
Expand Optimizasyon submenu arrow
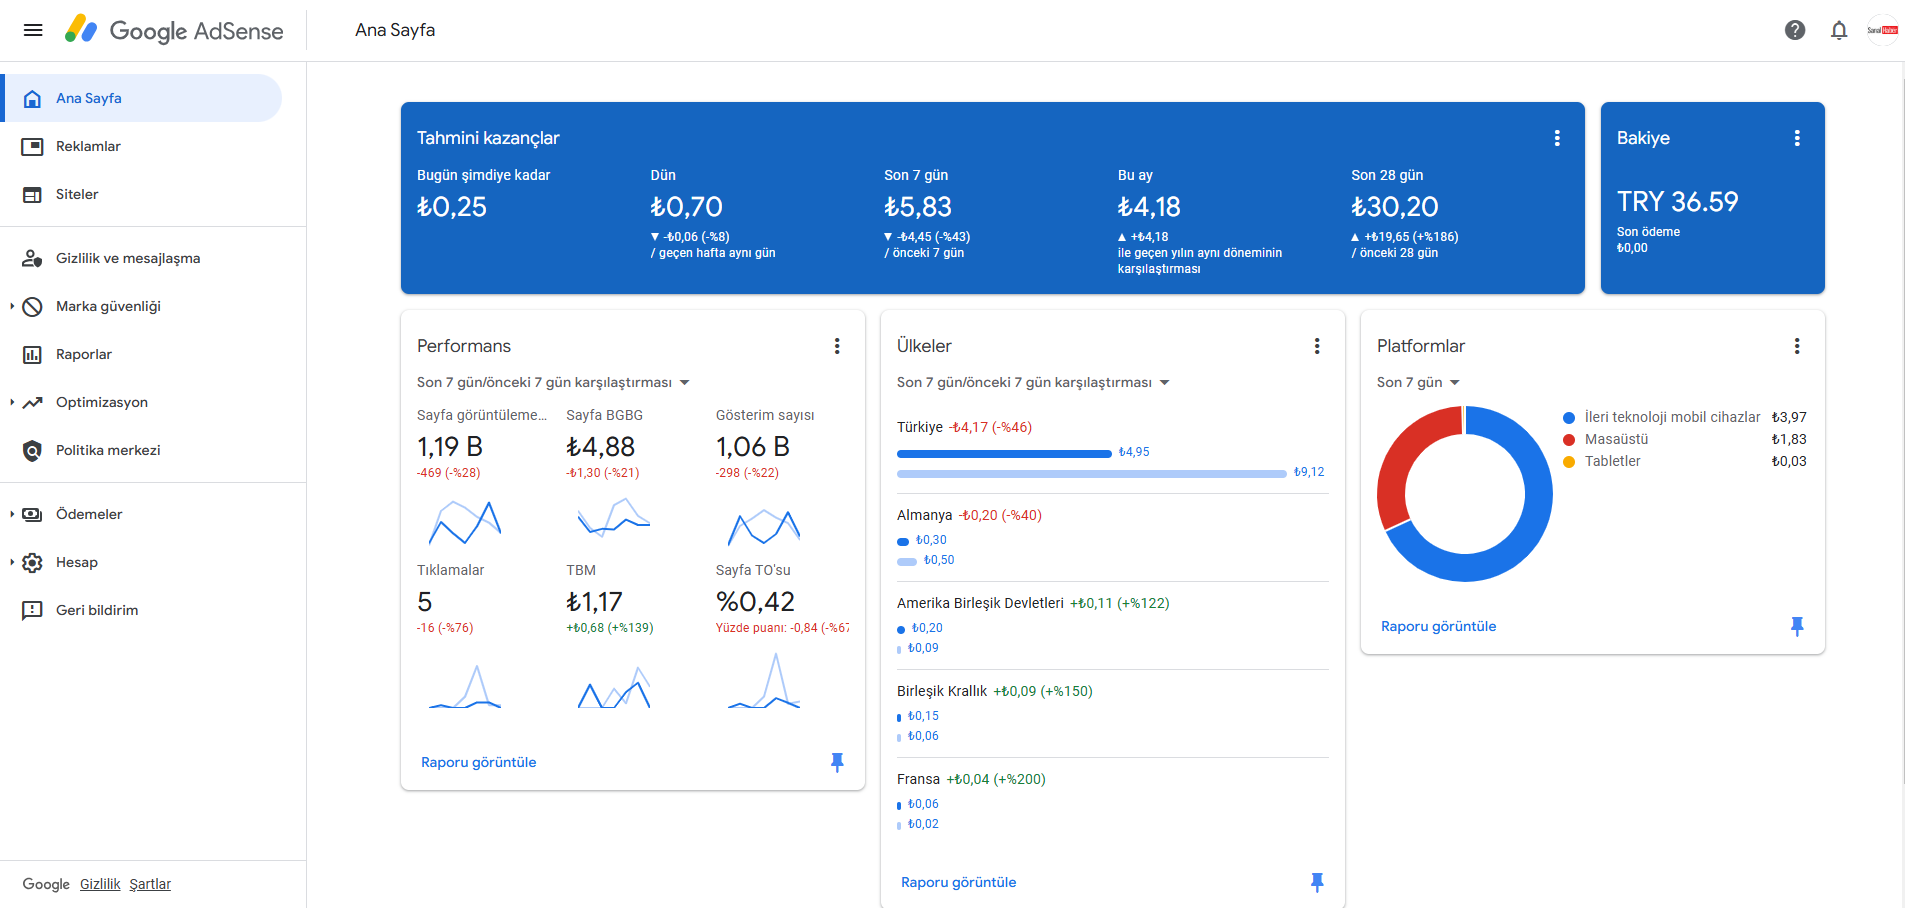[x=12, y=402]
